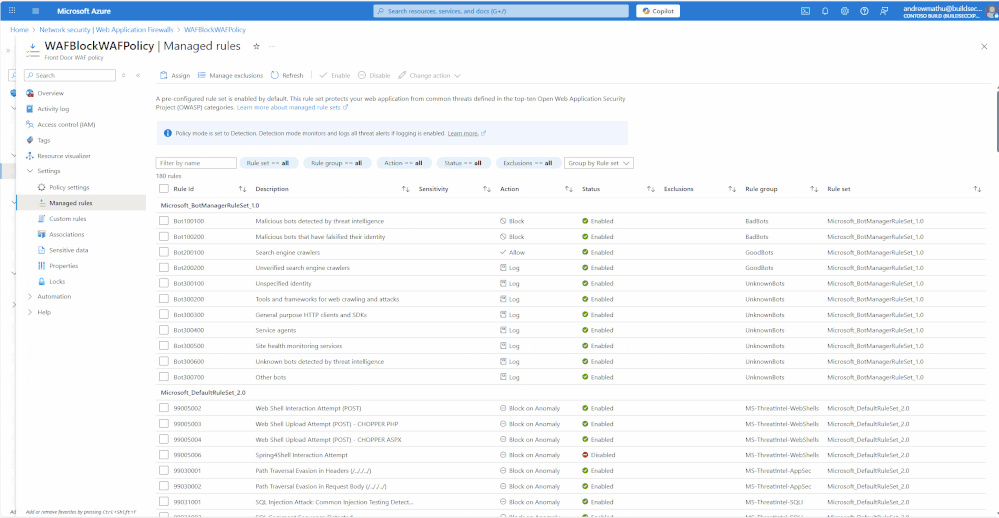The height and width of the screenshot is (518, 999).
Task: Open Resource visualizer in the sidebar
Action: (64, 156)
